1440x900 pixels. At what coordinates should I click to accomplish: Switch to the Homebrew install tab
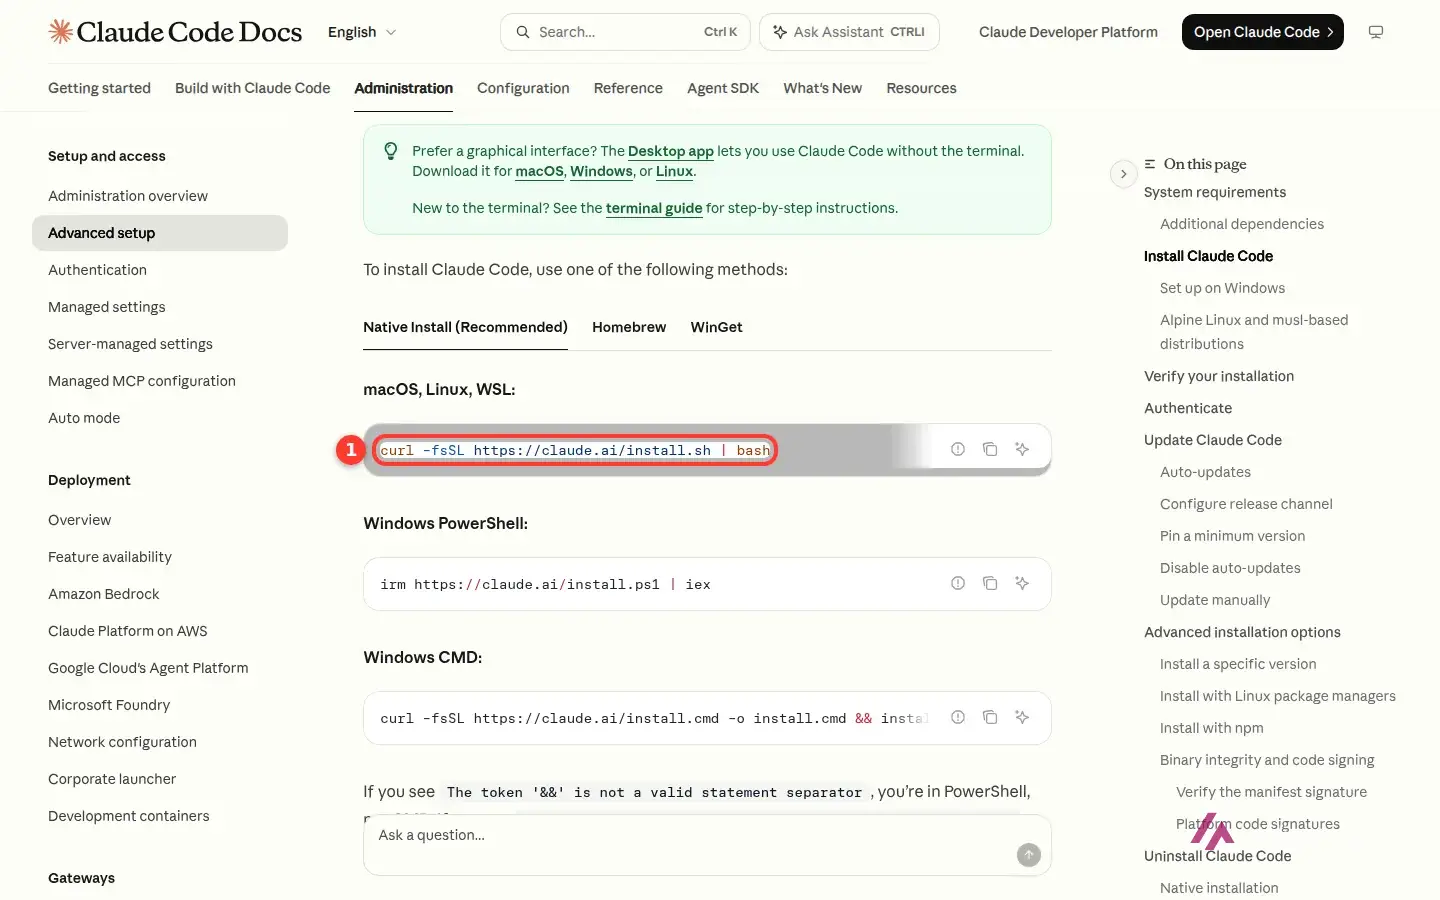[x=629, y=327]
